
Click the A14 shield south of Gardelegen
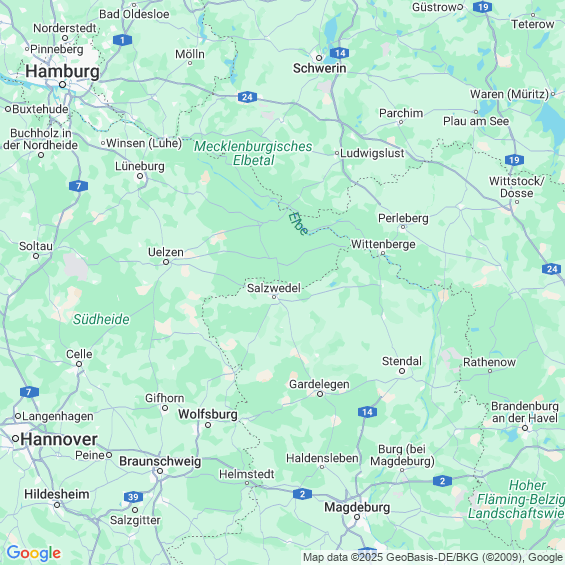click(367, 412)
